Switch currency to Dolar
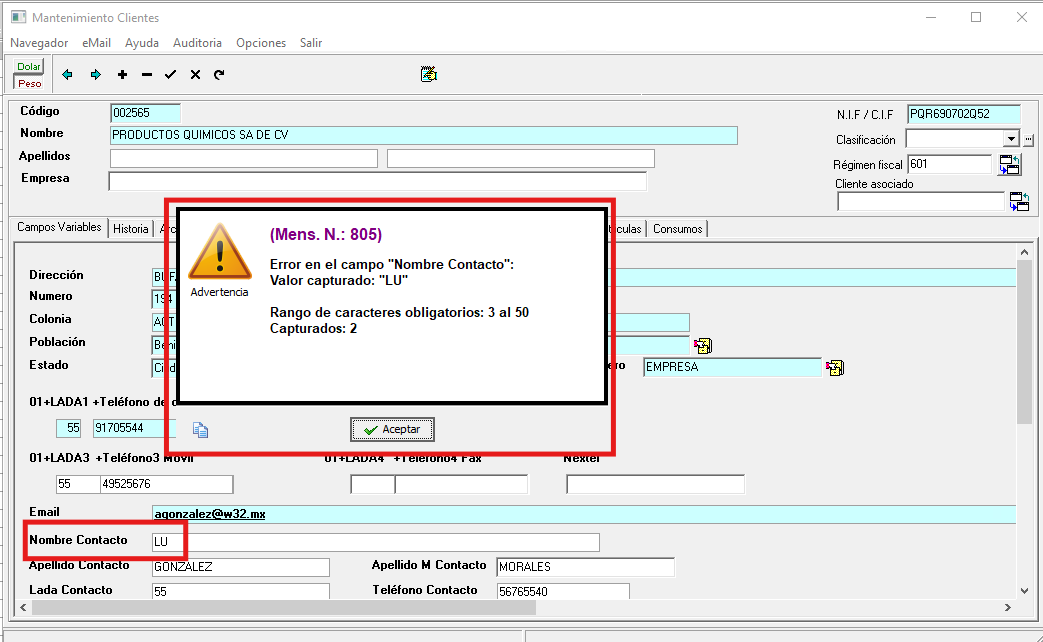The height and width of the screenshot is (642, 1043). (x=29, y=67)
